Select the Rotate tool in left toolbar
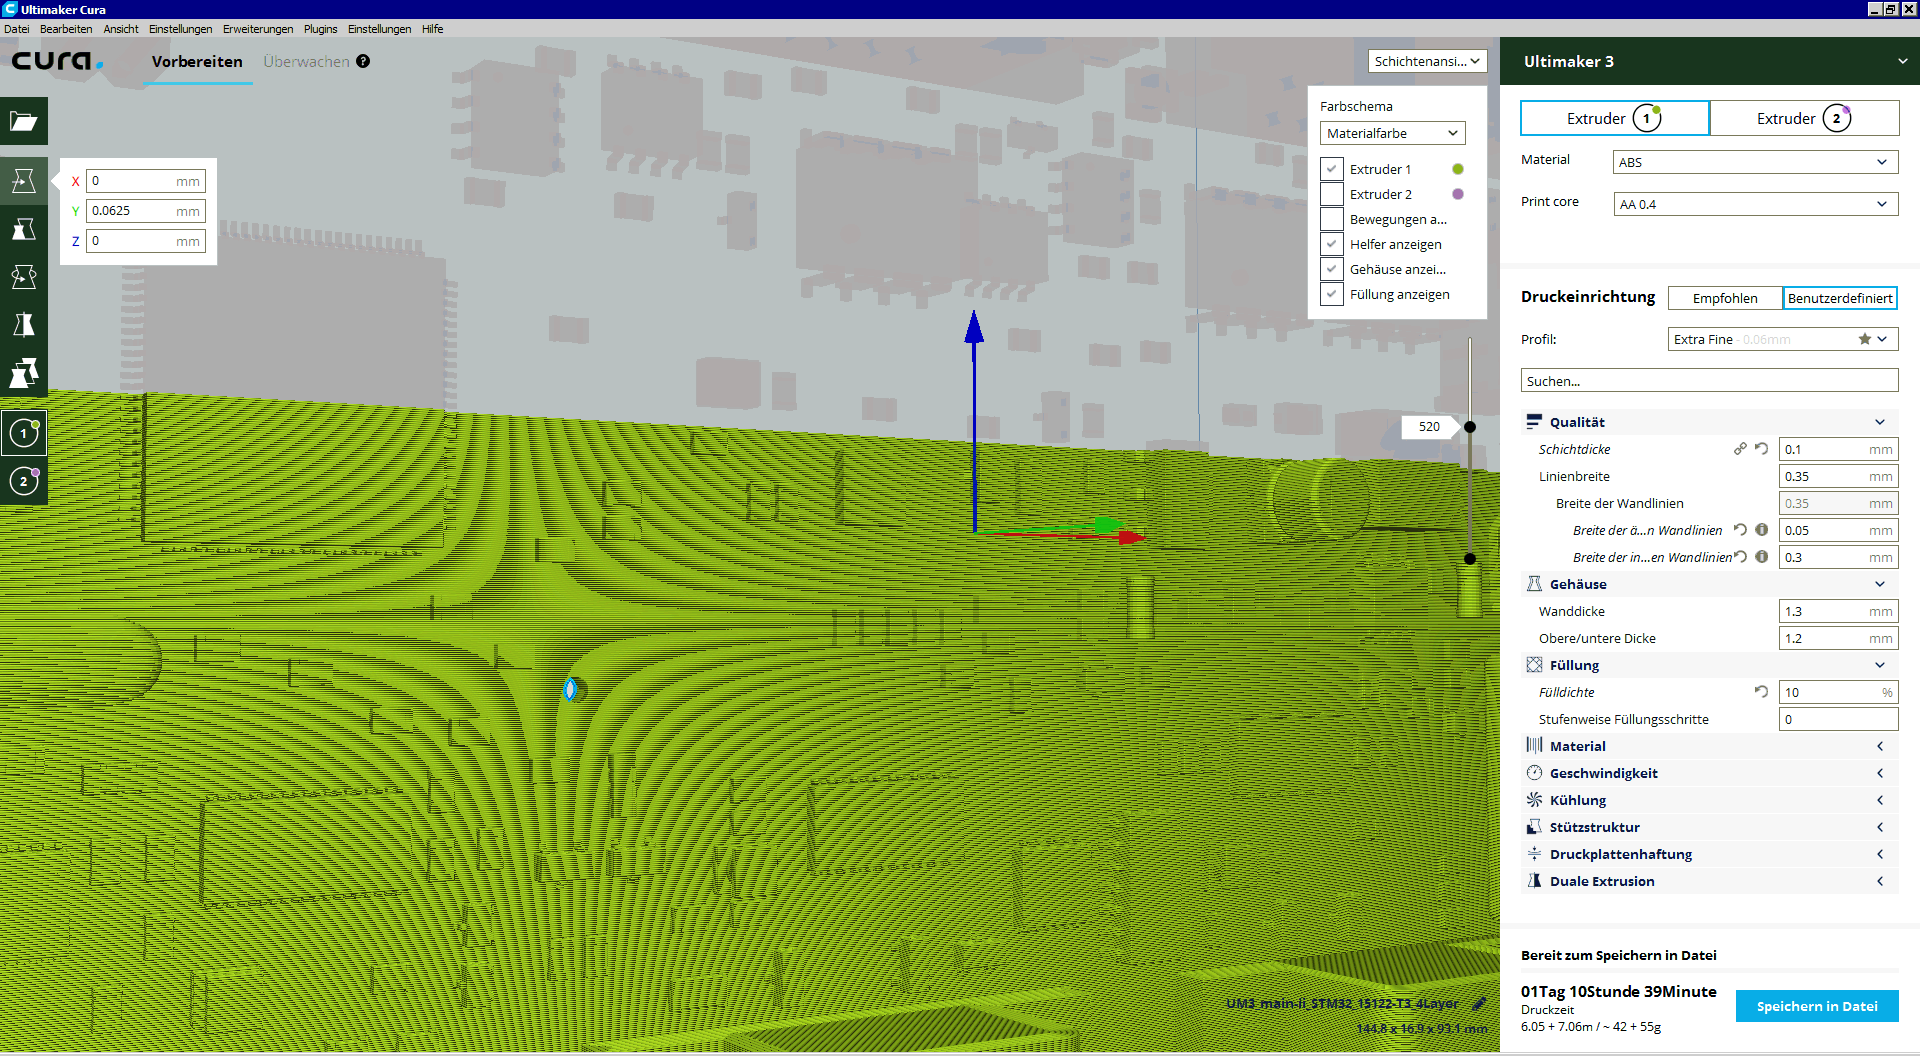 tap(24, 277)
